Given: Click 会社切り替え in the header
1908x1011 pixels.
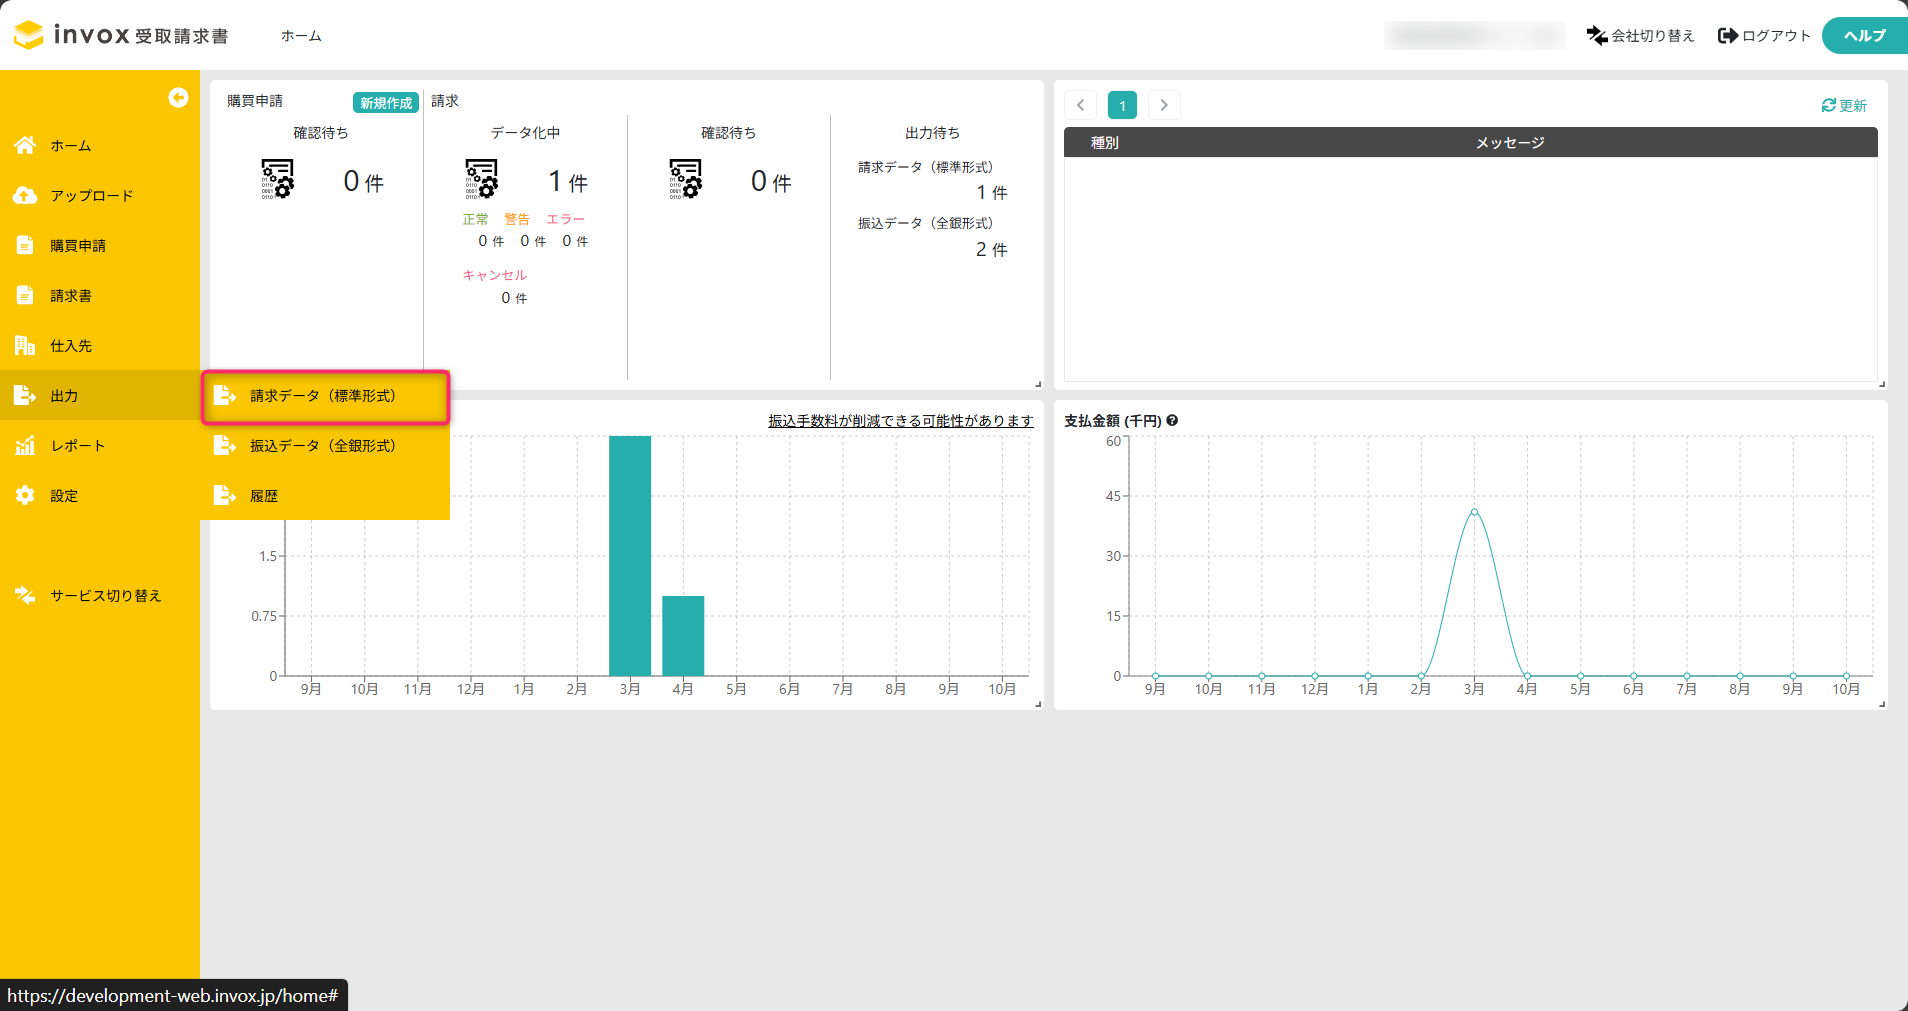Looking at the screenshot, I should tap(1640, 36).
